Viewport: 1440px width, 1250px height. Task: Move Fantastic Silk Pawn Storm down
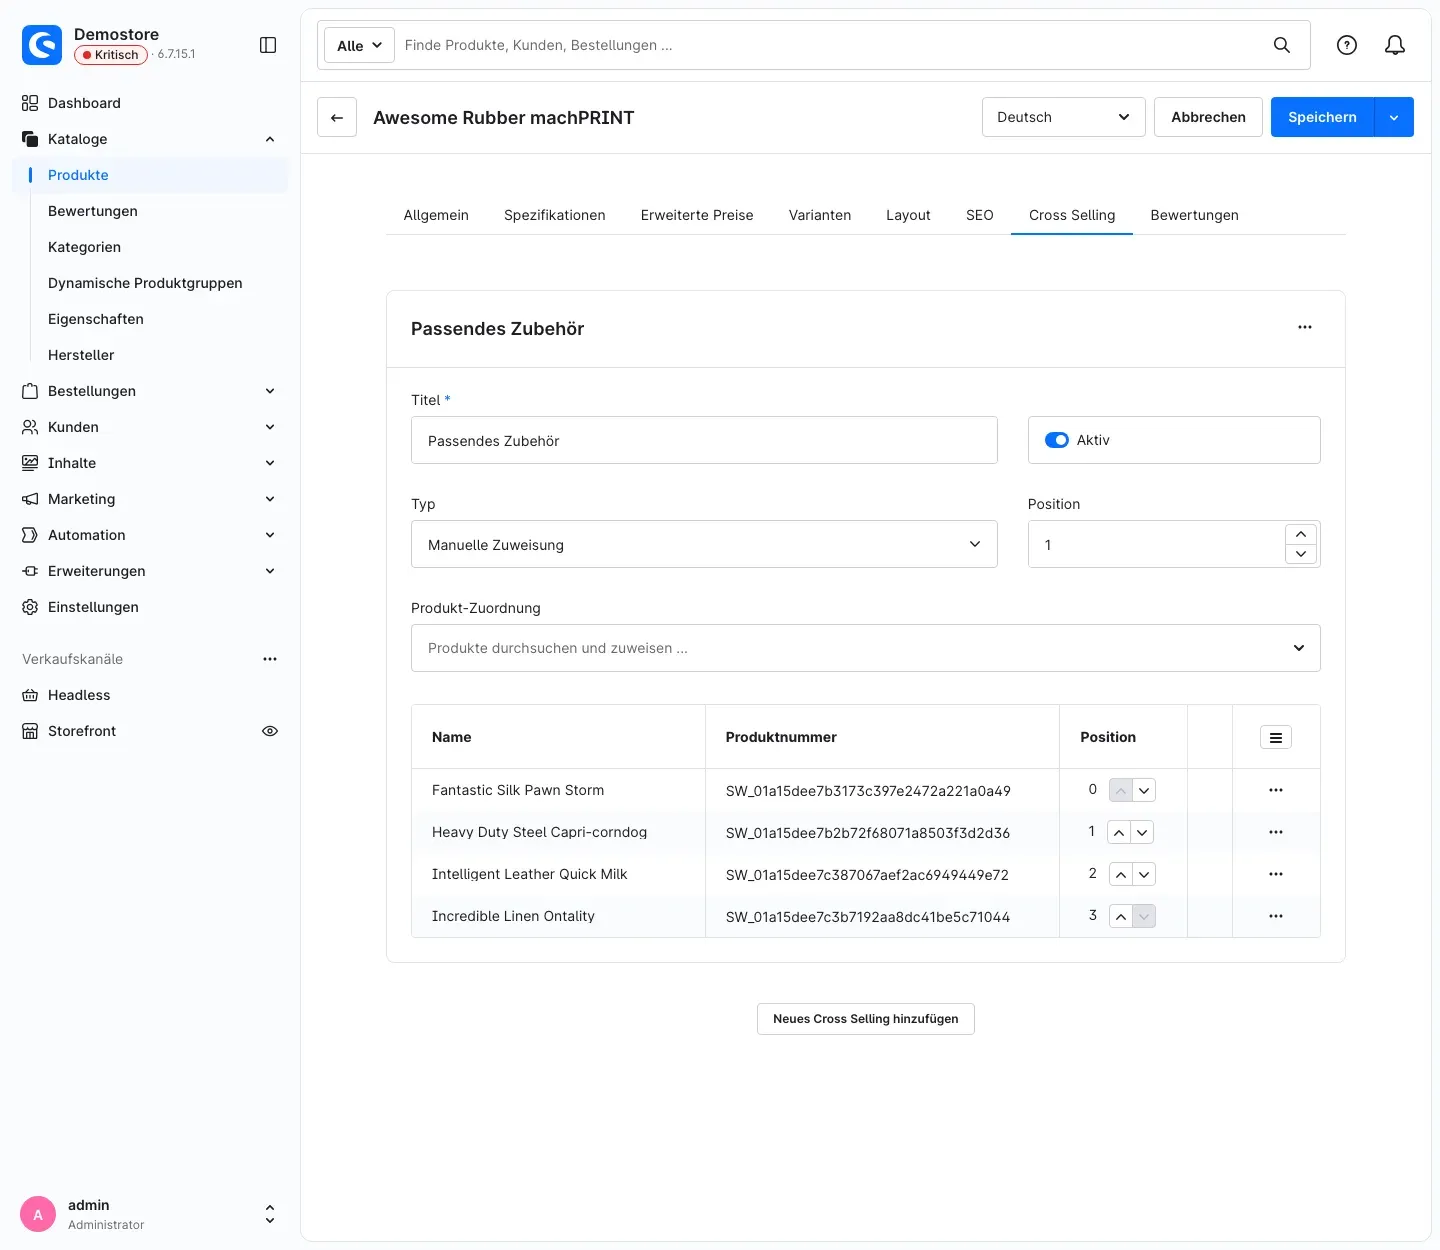click(1144, 790)
